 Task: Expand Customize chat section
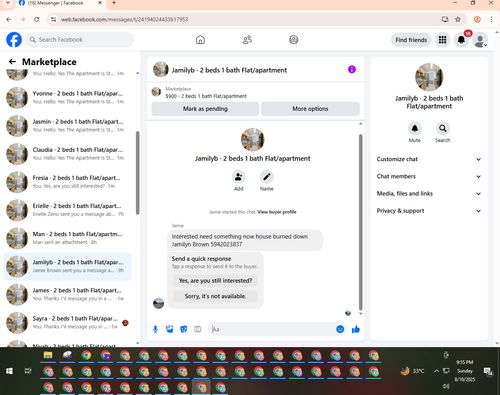[429, 159]
